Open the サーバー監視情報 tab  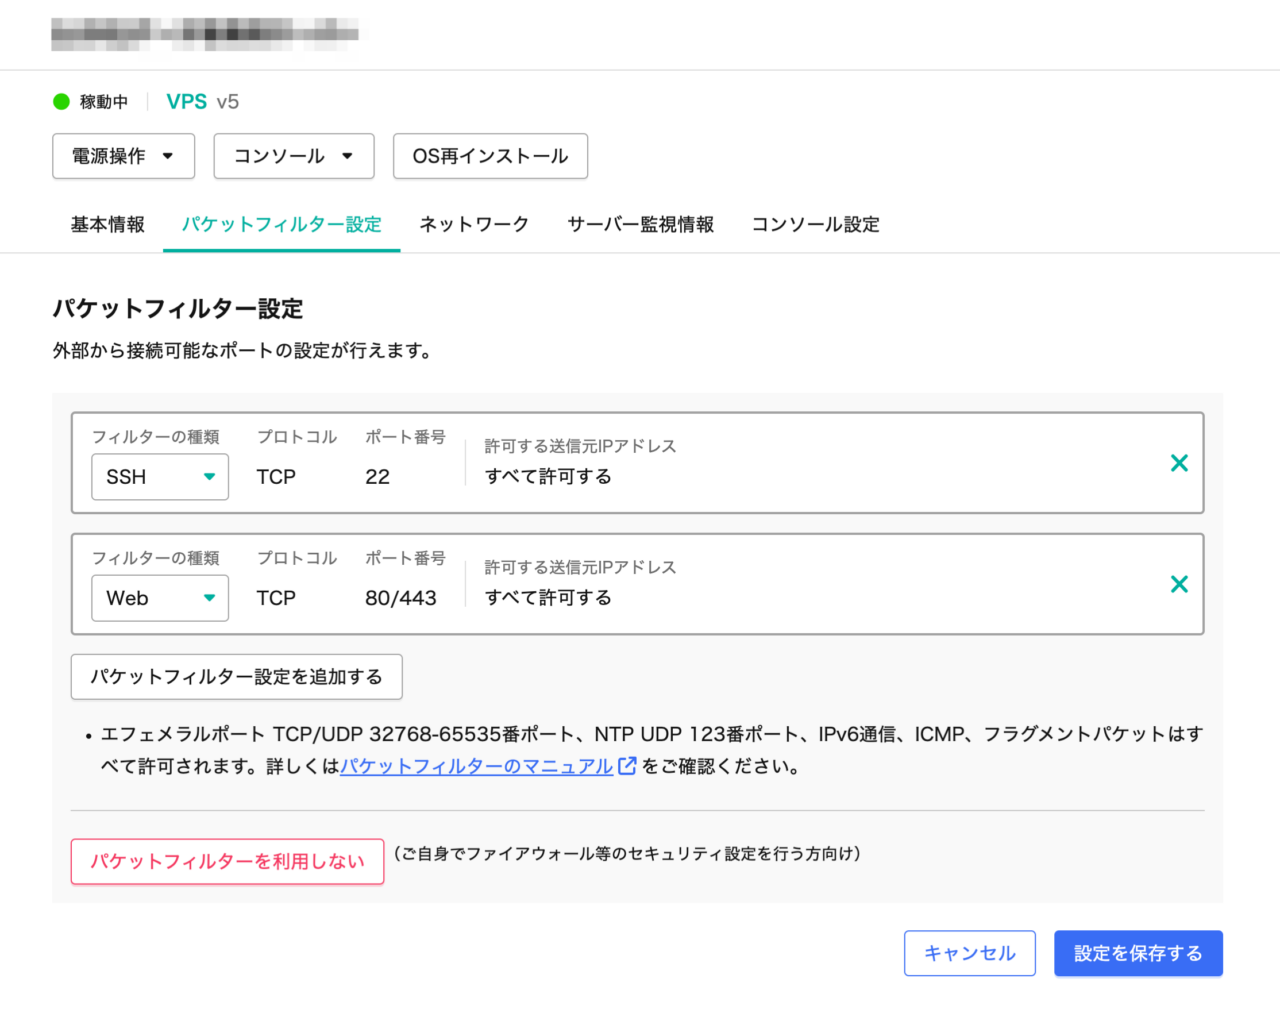point(640,225)
